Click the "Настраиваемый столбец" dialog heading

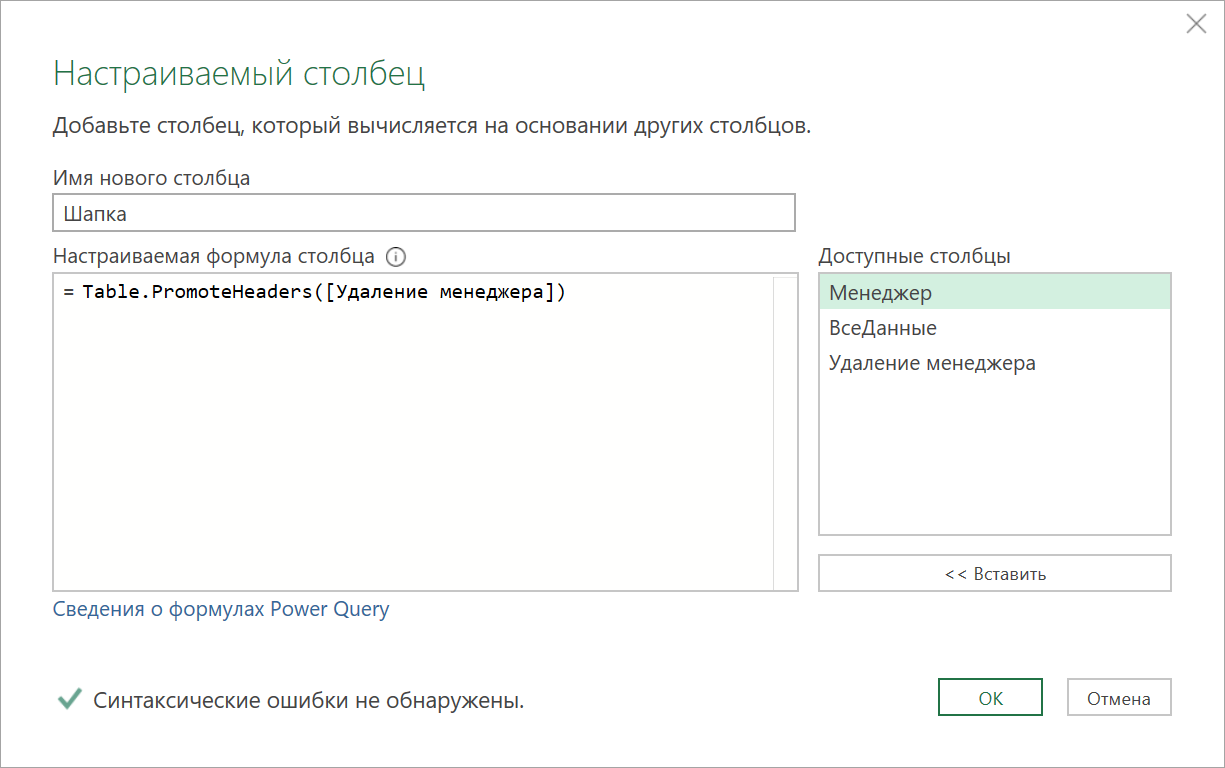(x=239, y=74)
